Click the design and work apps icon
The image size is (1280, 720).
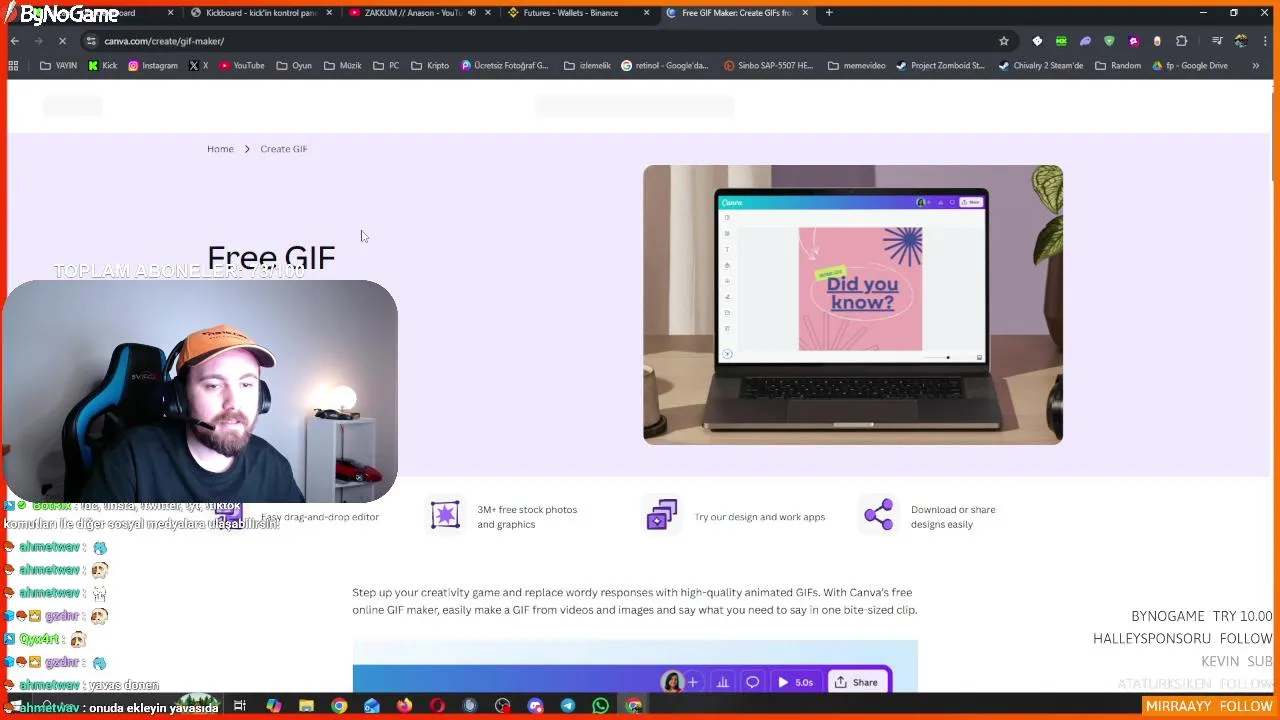tap(662, 515)
